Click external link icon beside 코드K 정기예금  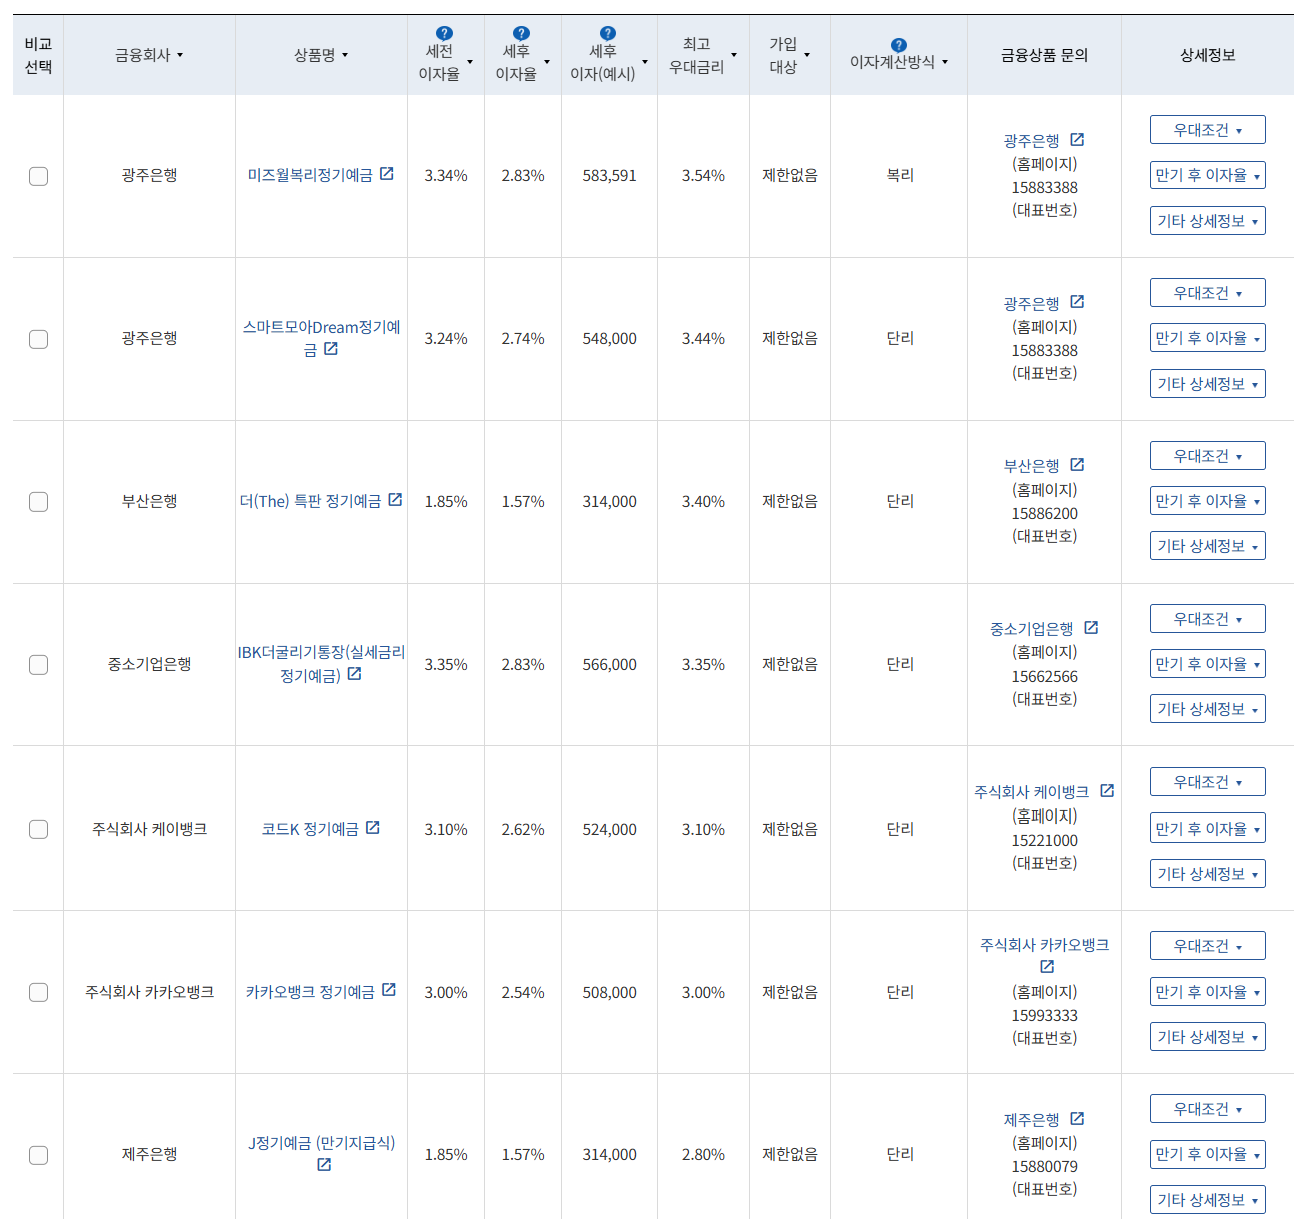(373, 828)
